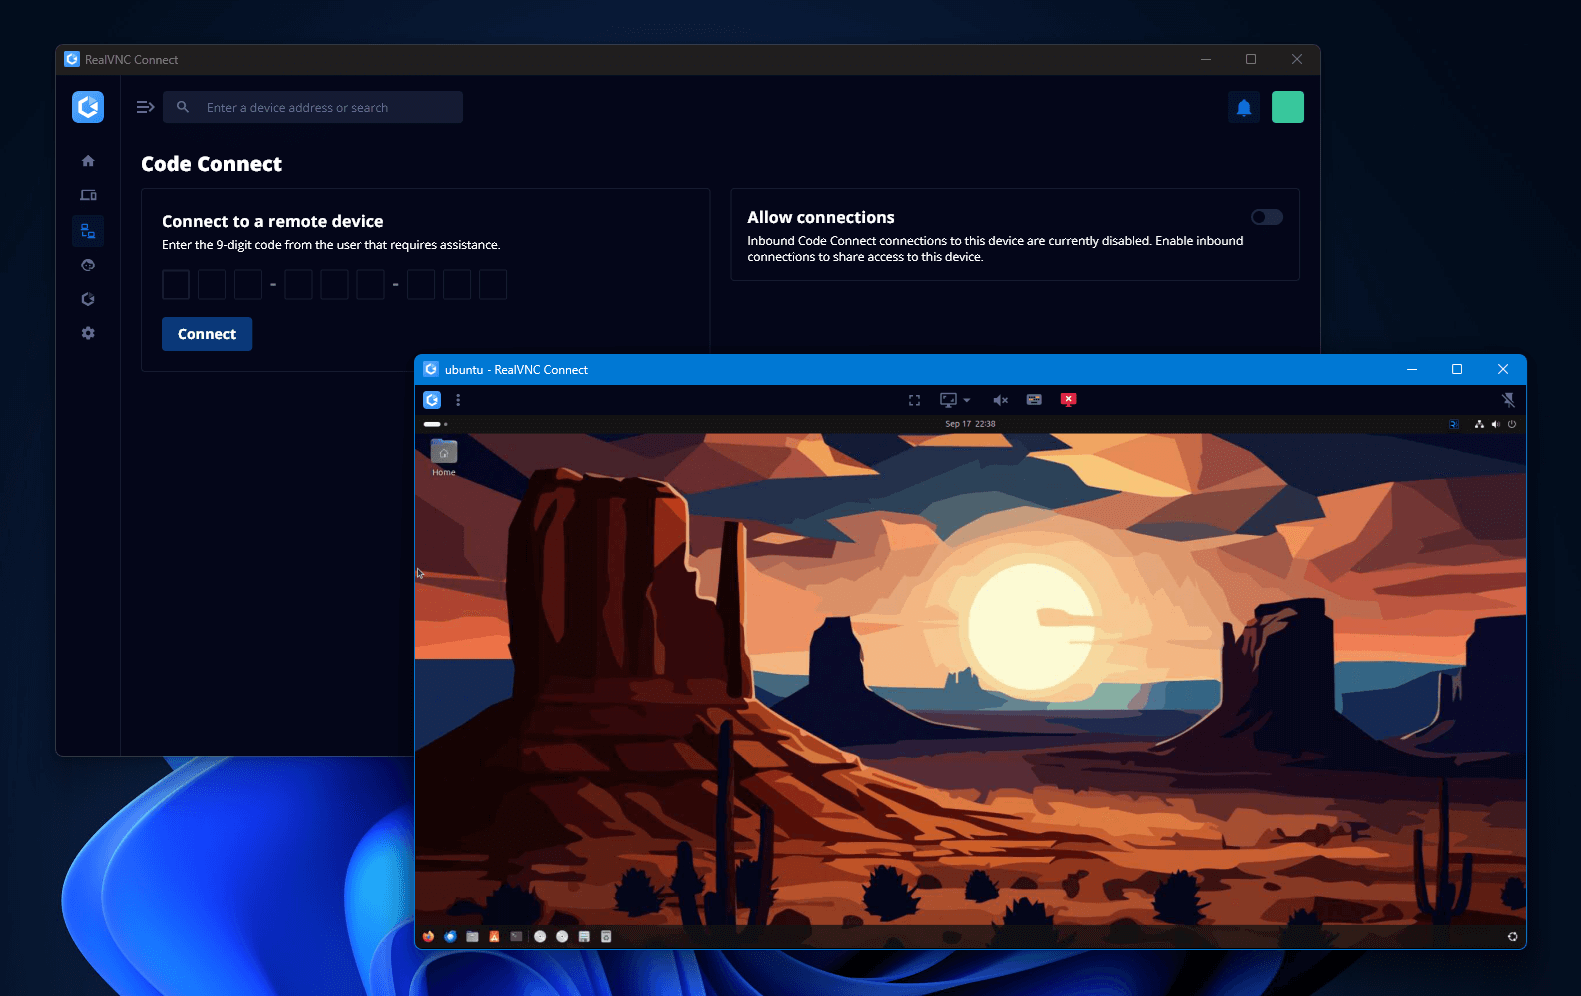Open the Devices page in sidebar

[x=88, y=195]
